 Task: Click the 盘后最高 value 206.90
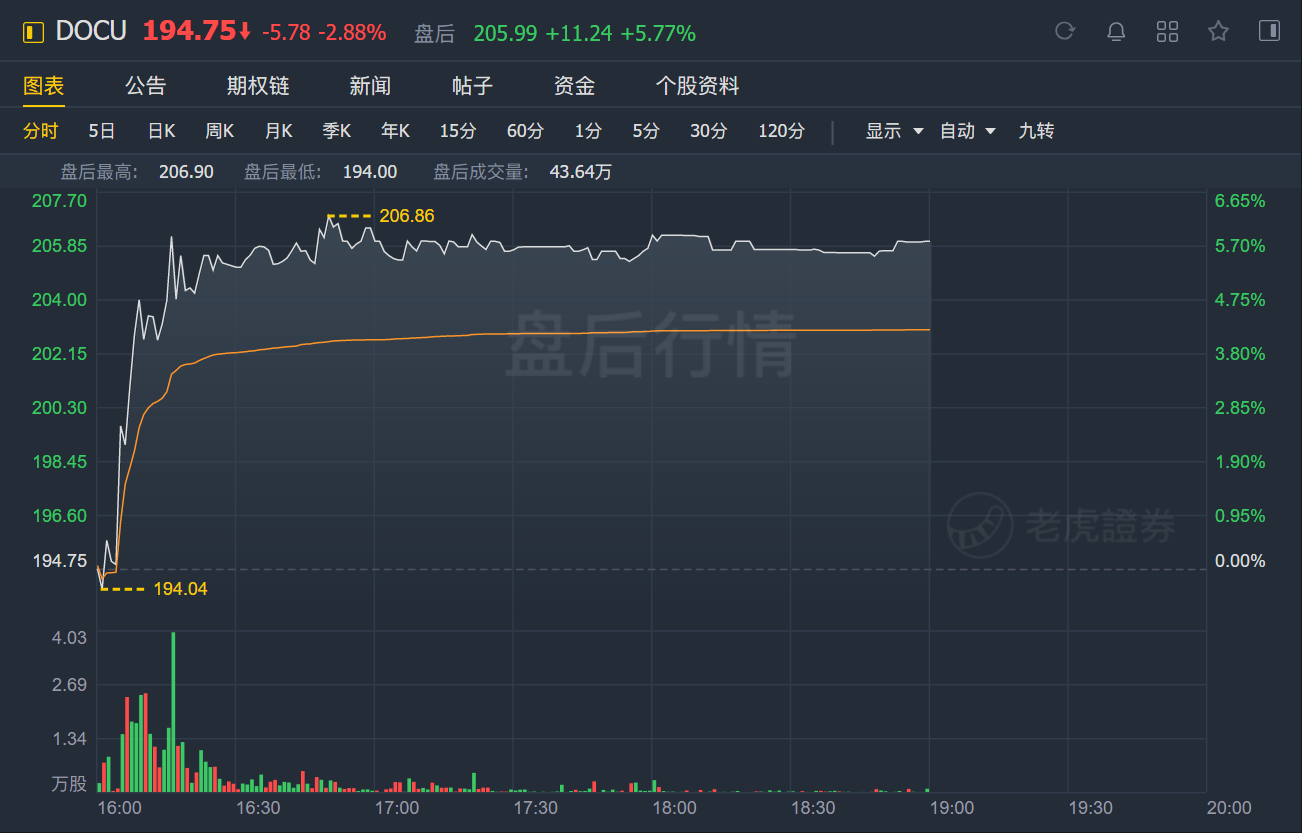click(x=186, y=172)
